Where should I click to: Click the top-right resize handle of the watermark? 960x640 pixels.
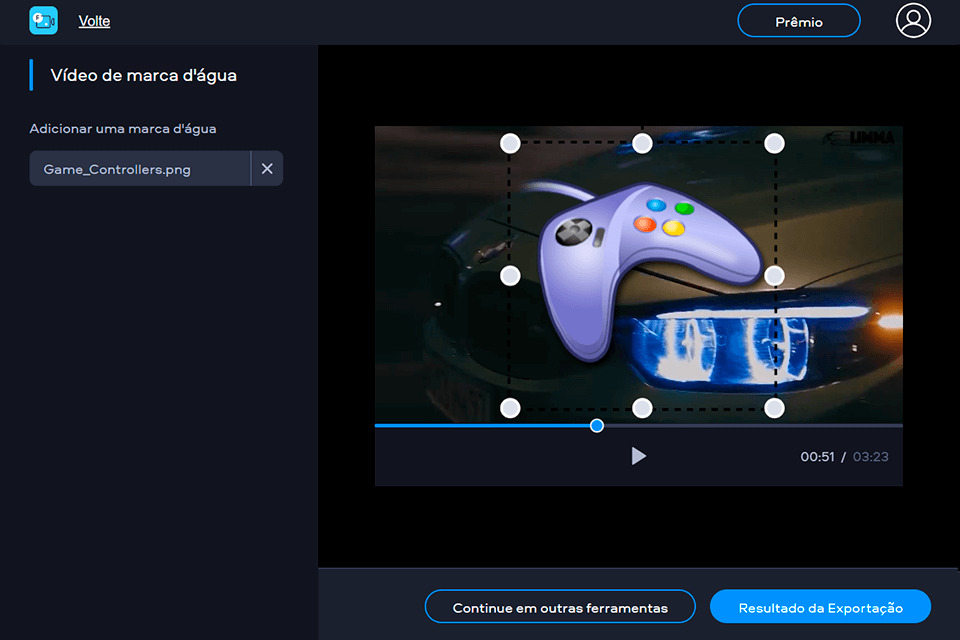[x=774, y=143]
